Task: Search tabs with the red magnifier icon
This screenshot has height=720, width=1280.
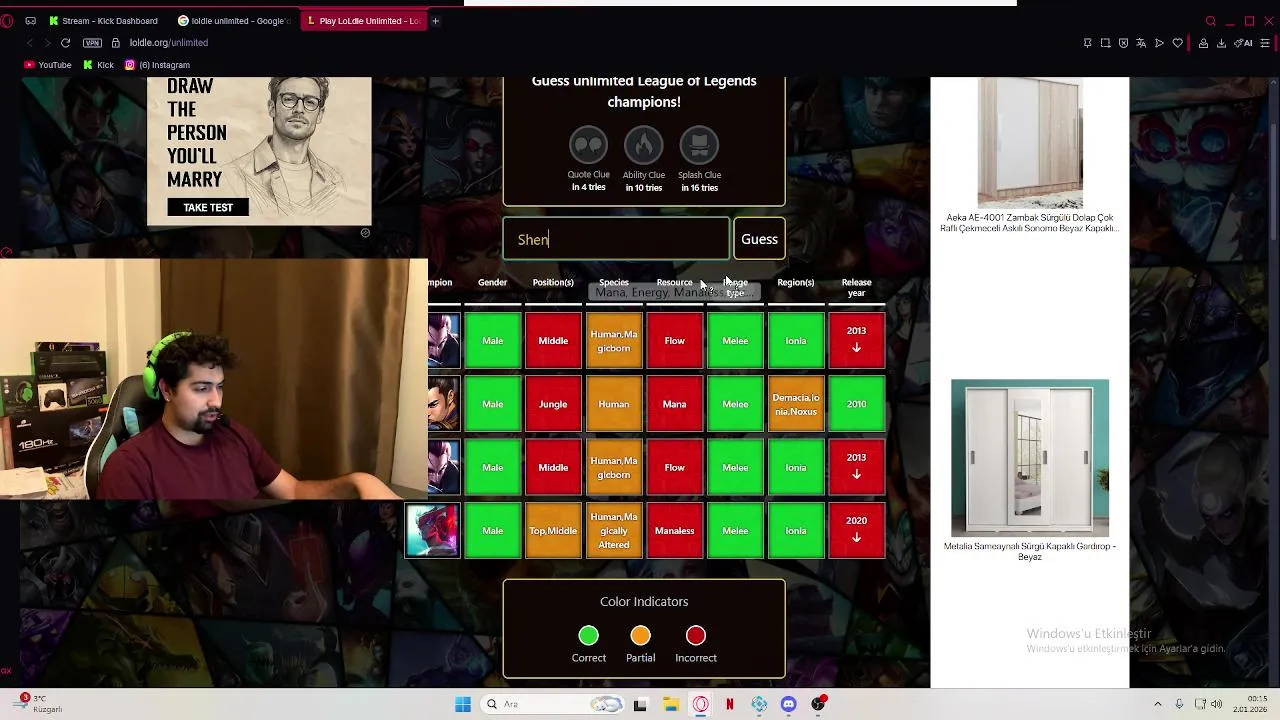Action: pyautogui.click(x=1211, y=21)
